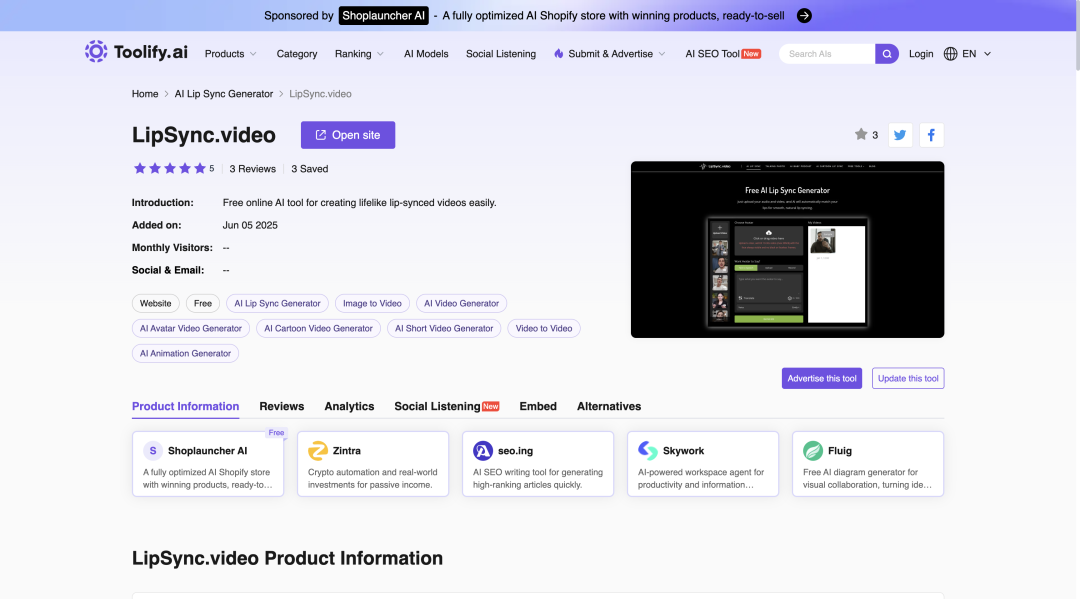Viewport: 1080px width, 599px height.
Task: Open AI Models menu item
Action: point(426,54)
